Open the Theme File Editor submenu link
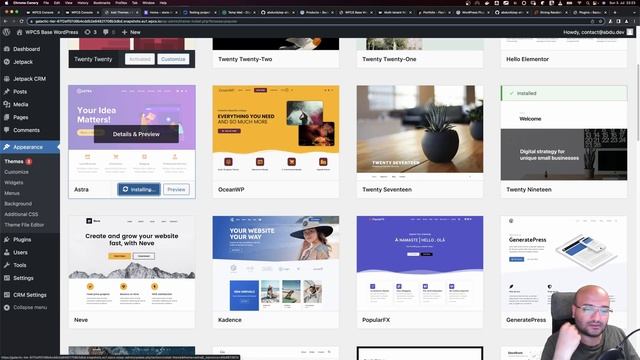640x360 pixels. coord(24,224)
